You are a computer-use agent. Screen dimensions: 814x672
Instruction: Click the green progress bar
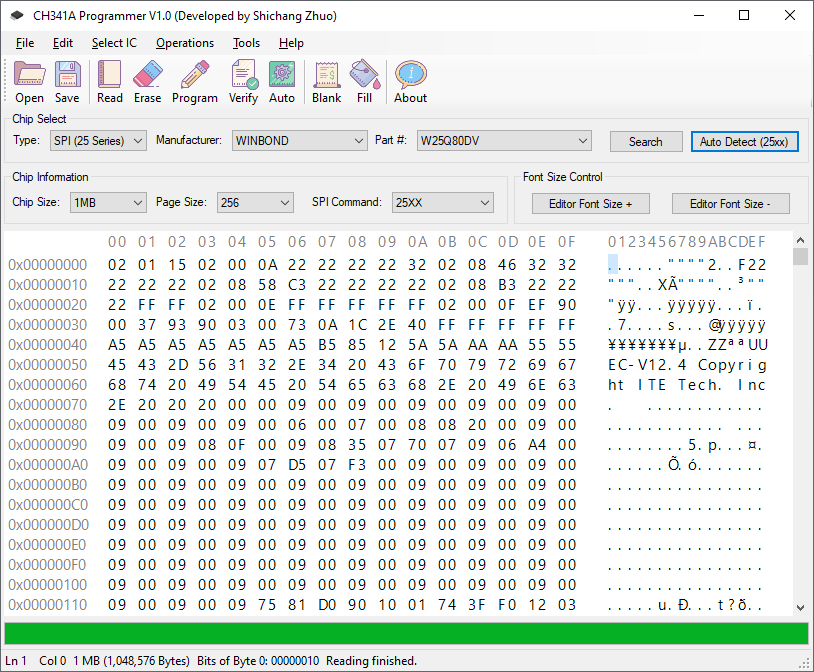[406, 634]
